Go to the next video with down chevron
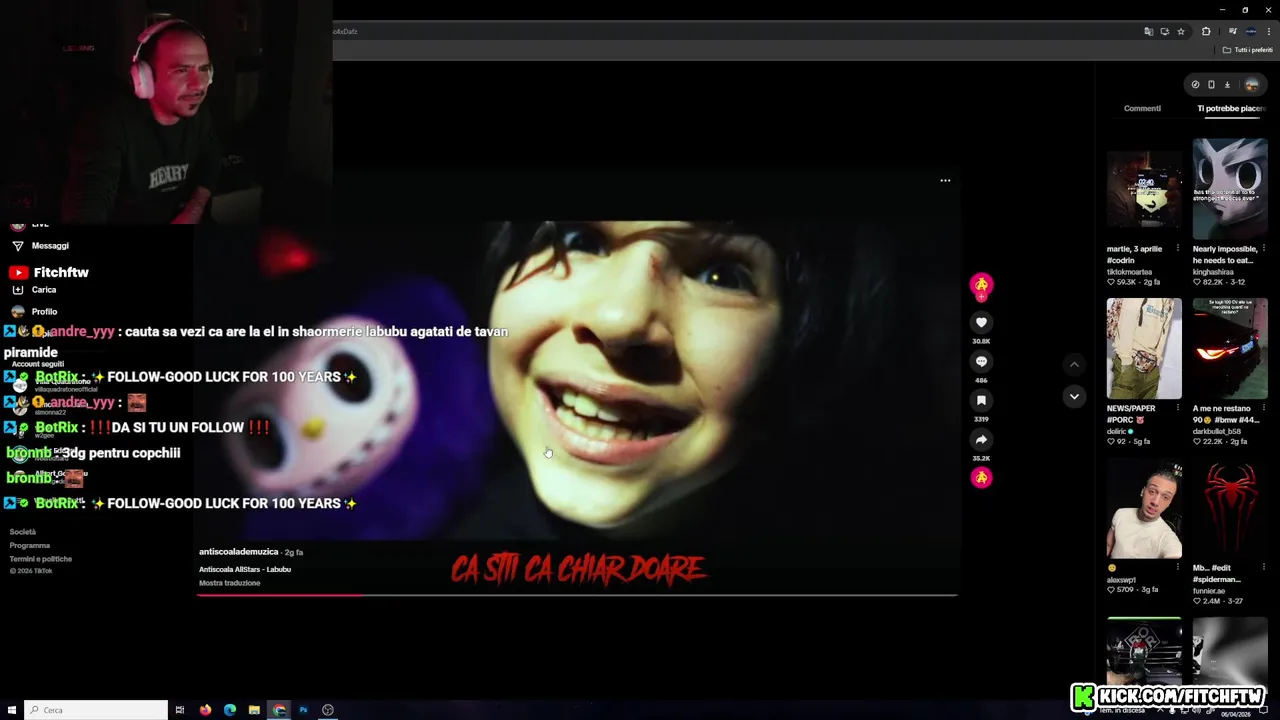The height and width of the screenshot is (720, 1280). point(1074,396)
